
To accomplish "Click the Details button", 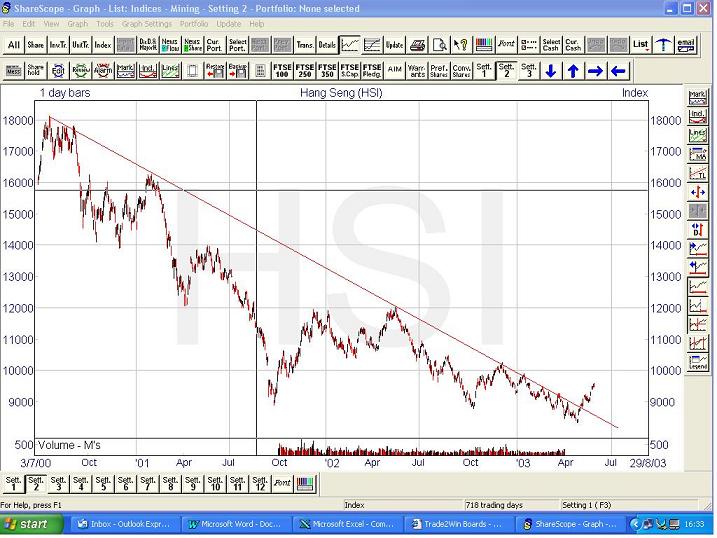I will pos(327,45).
